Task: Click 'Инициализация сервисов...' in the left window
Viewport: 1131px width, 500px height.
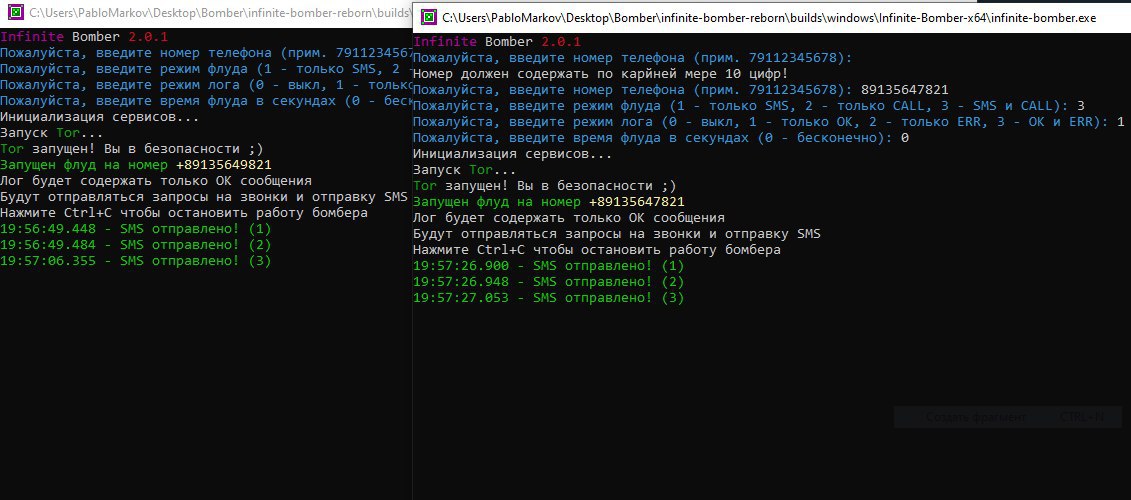Action: point(100,117)
